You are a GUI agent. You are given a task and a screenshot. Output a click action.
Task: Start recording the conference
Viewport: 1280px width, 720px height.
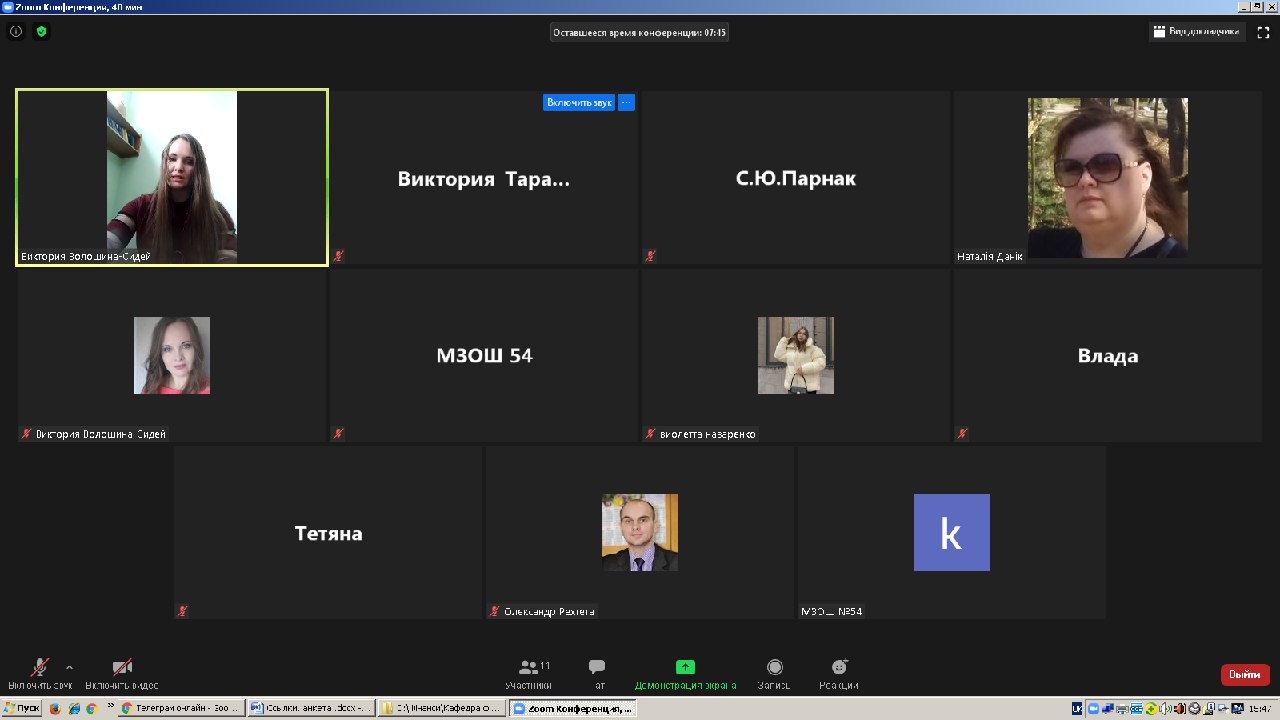[x=774, y=674]
